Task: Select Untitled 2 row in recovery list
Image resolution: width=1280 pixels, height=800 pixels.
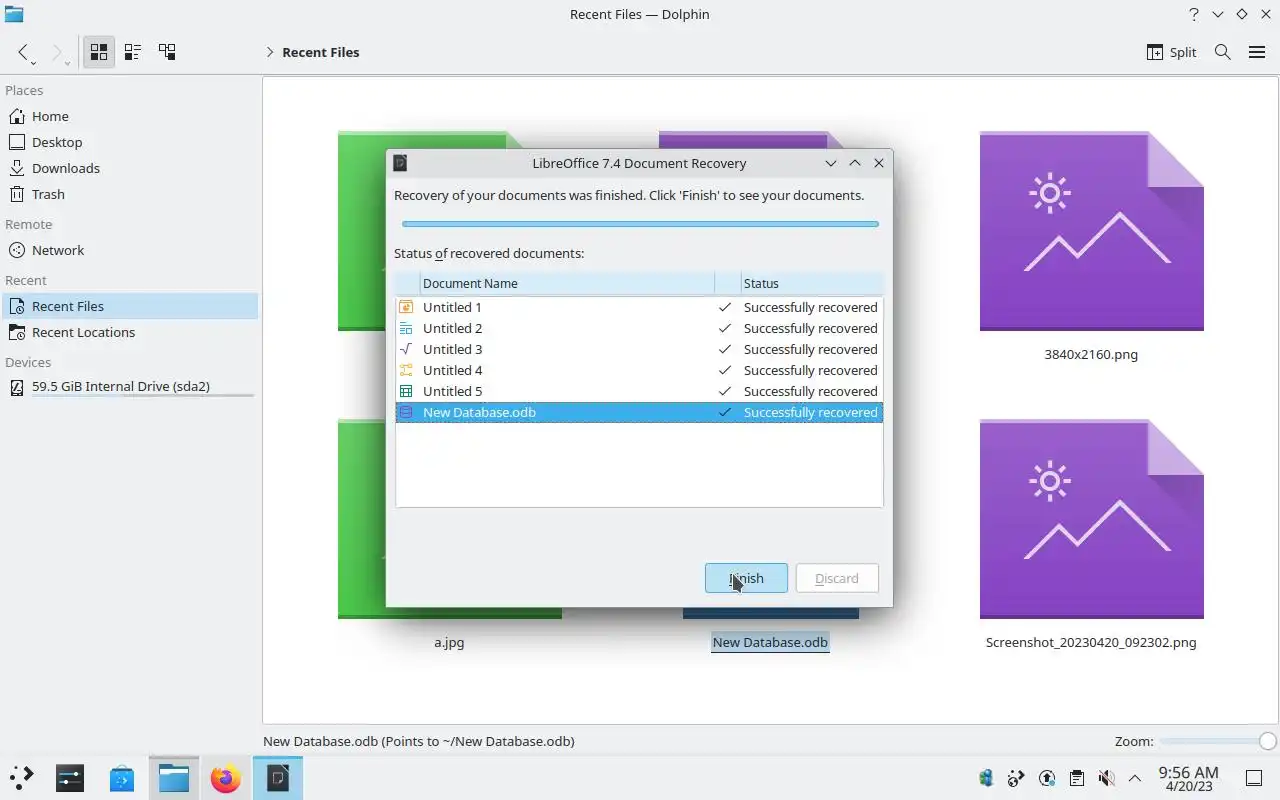Action: [x=639, y=328]
